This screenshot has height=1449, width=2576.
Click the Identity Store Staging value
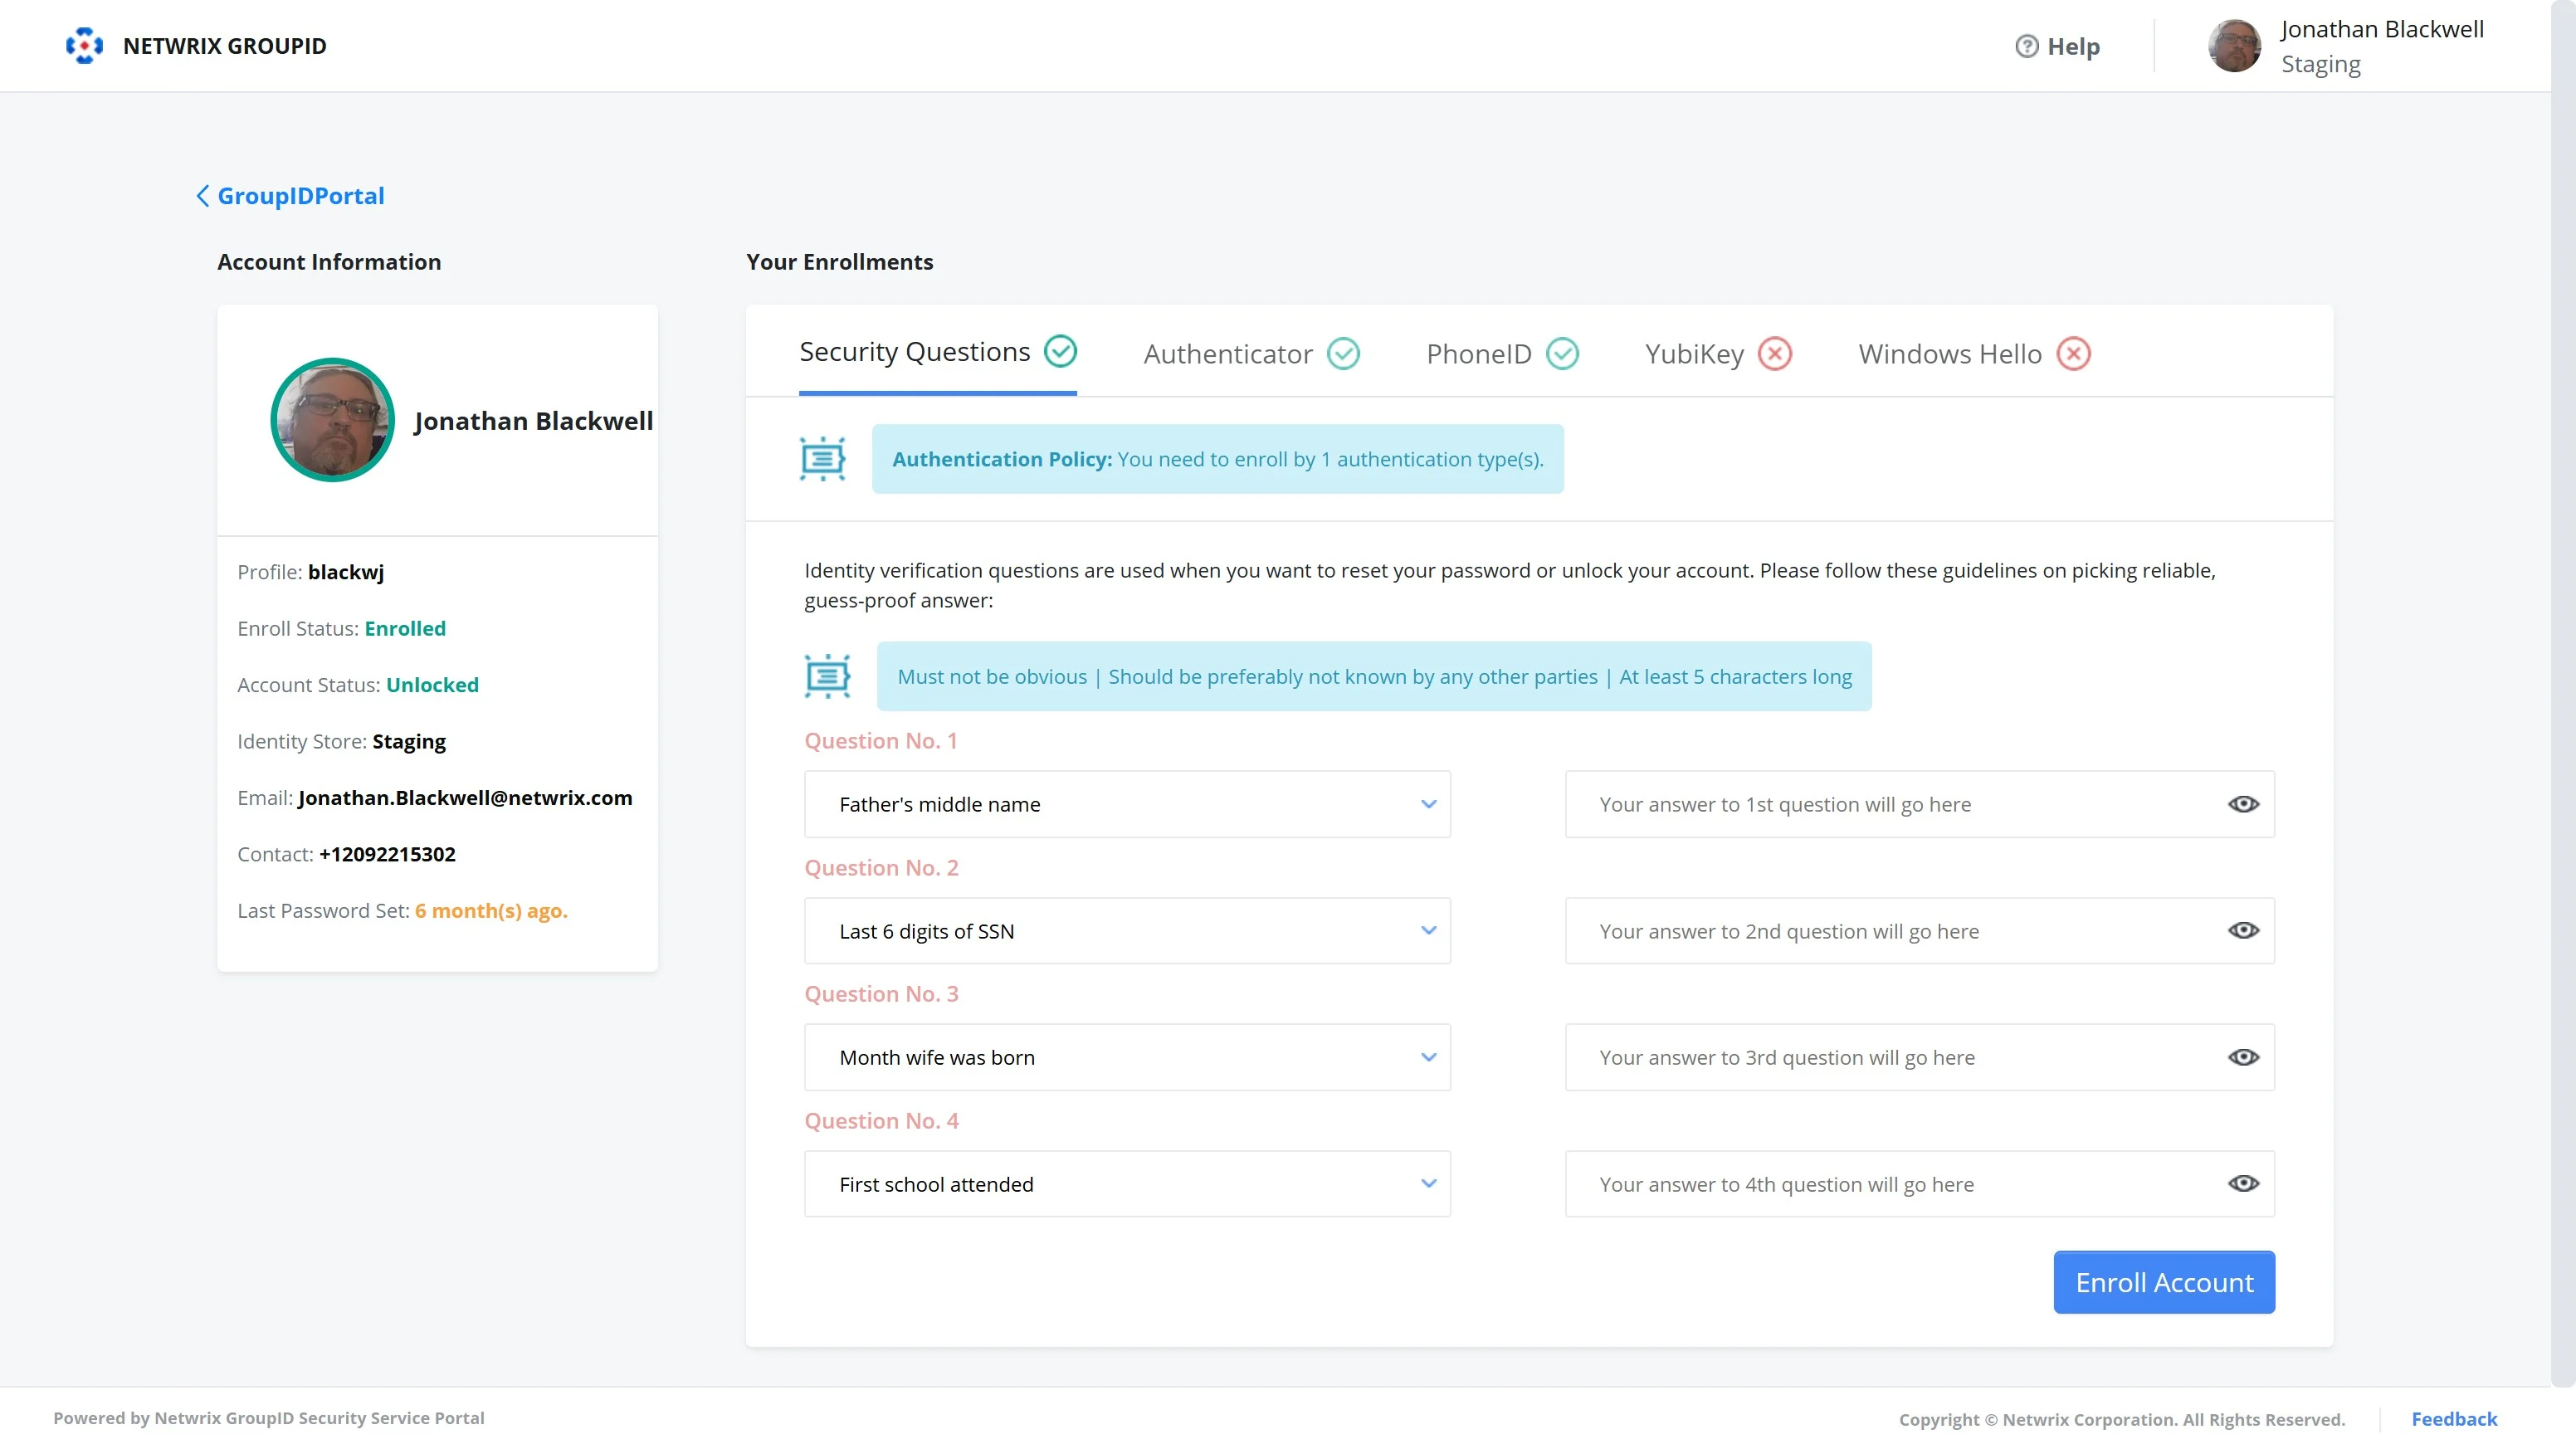coord(409,741)
